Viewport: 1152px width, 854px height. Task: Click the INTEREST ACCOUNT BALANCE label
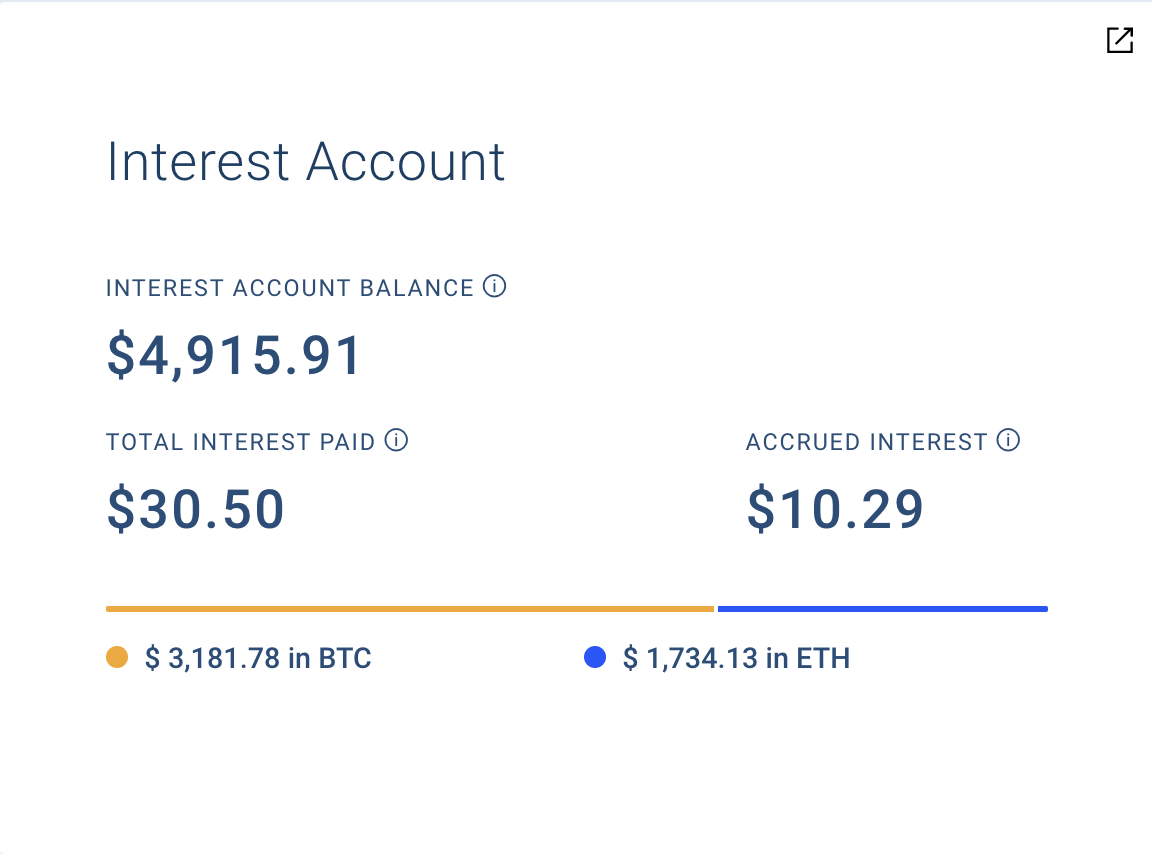pos(290,288)
